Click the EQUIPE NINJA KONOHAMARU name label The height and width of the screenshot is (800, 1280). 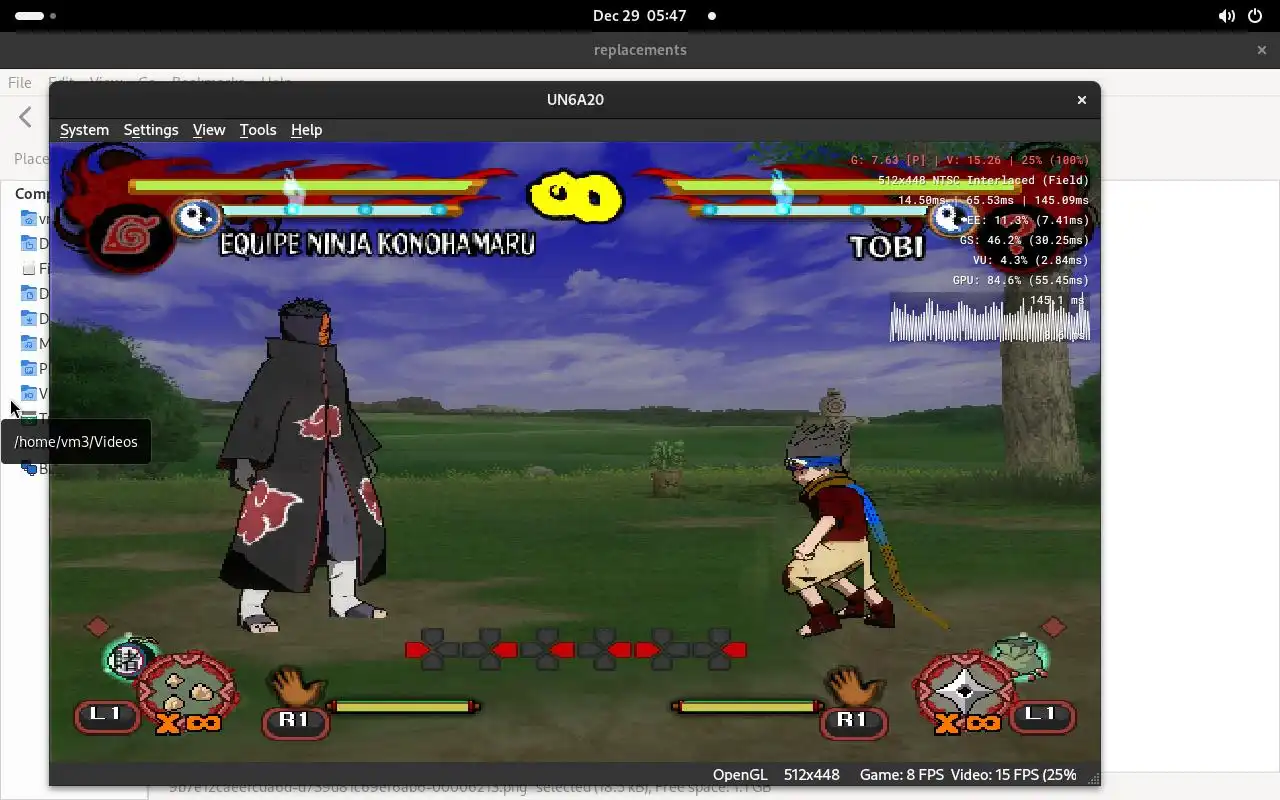coord(378,244)
